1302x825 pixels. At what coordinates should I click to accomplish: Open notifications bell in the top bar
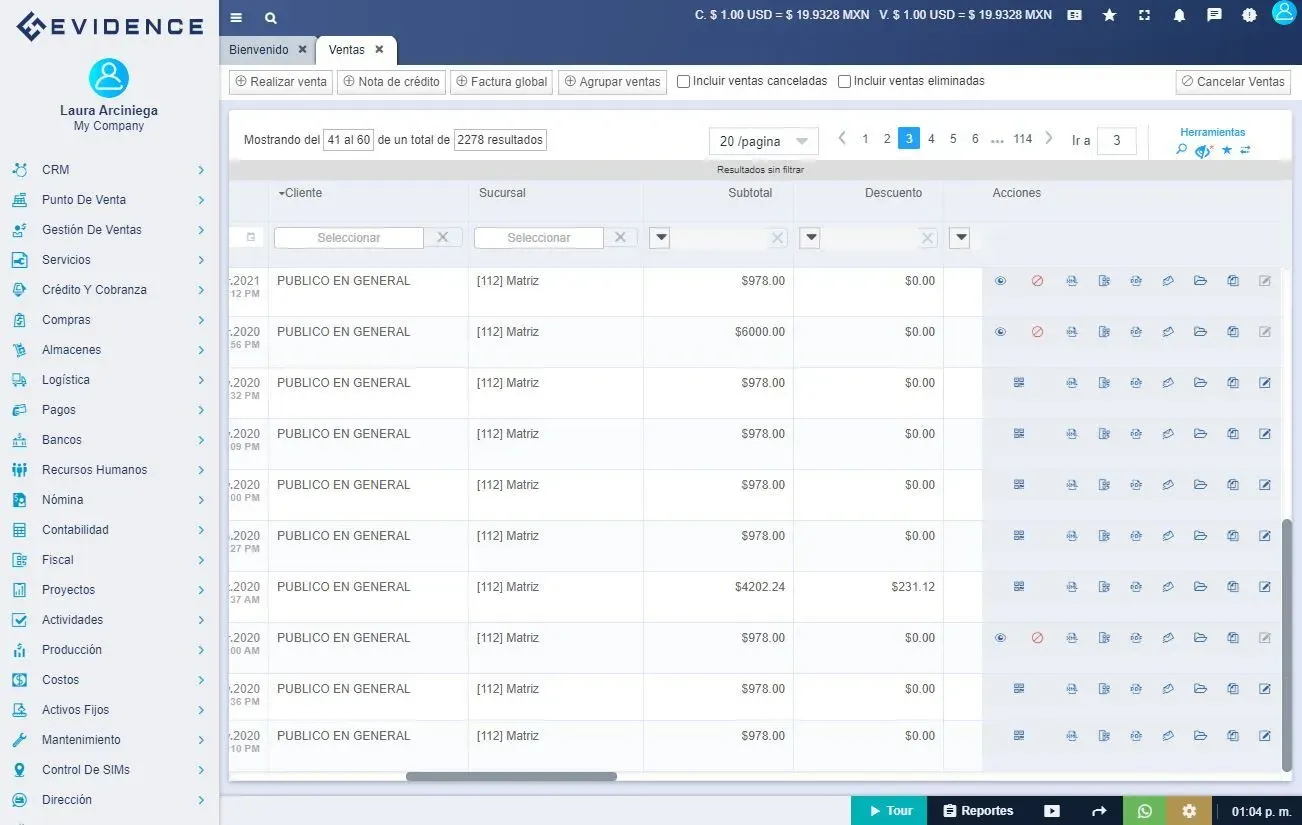[x=1179, y=15]
